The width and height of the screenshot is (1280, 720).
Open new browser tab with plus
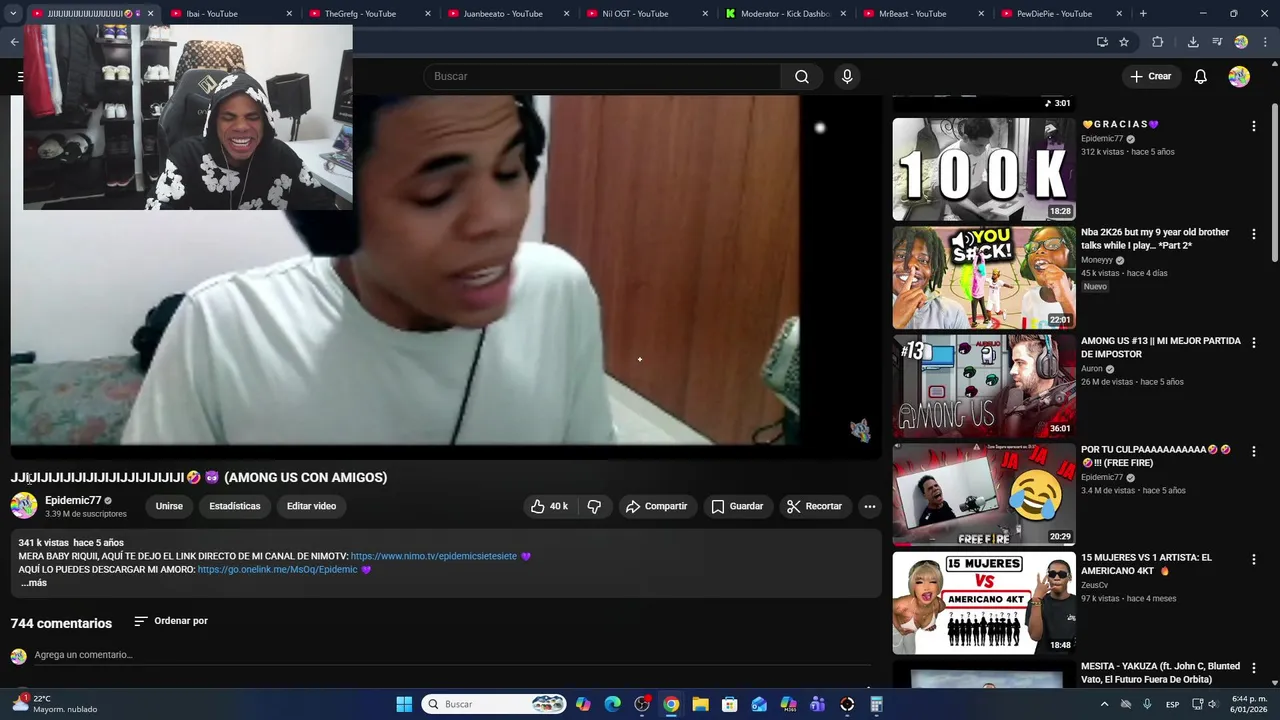click(1143, 14)
